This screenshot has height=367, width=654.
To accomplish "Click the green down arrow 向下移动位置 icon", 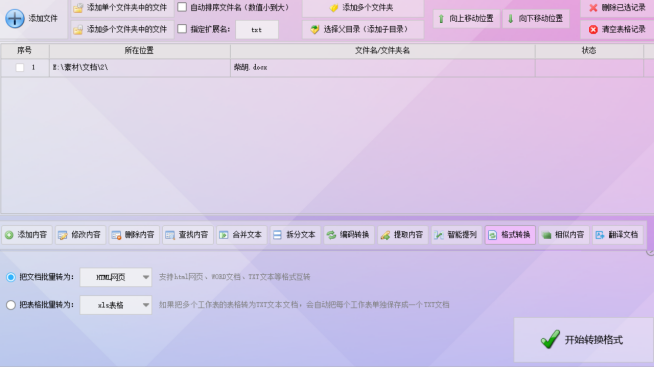I will (x=511, y=19).
